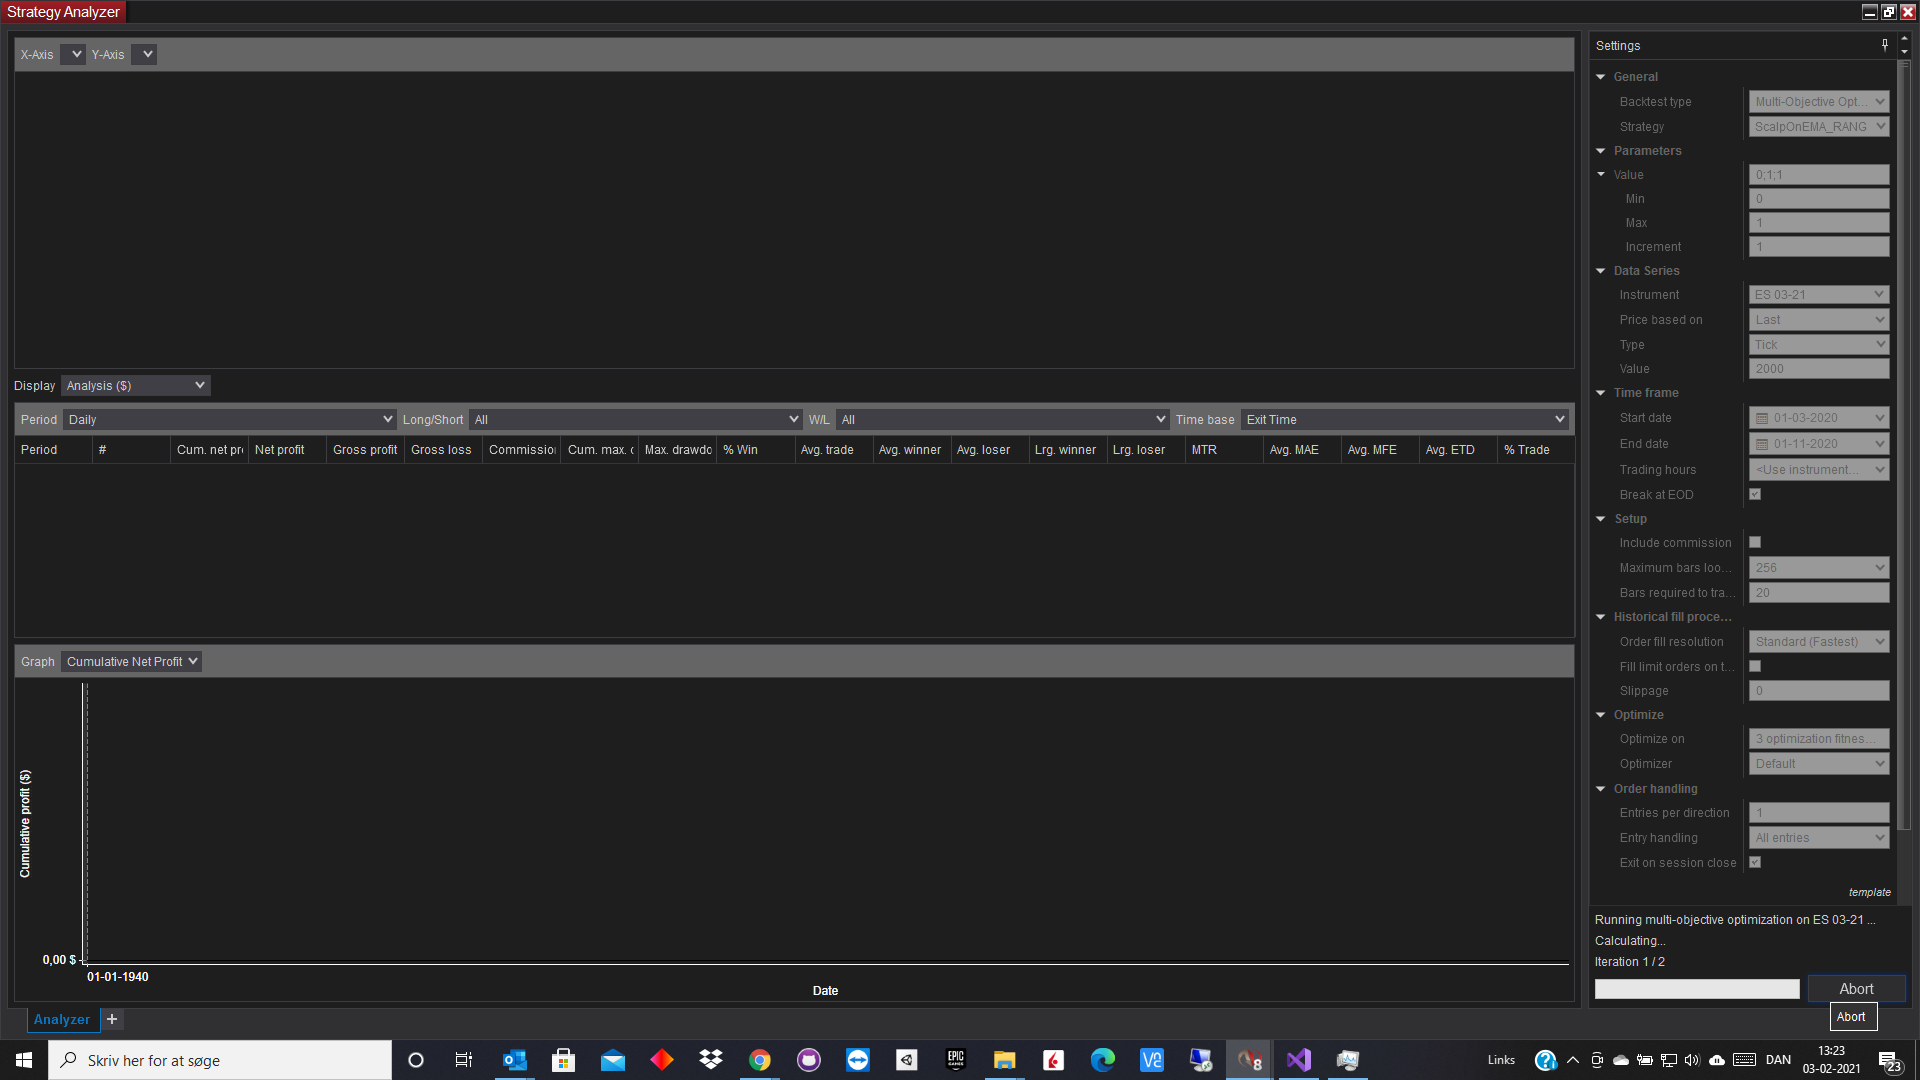Click the optimization progress bar
Viewport: 1920px width, 1080px height.
point(1697,989)
